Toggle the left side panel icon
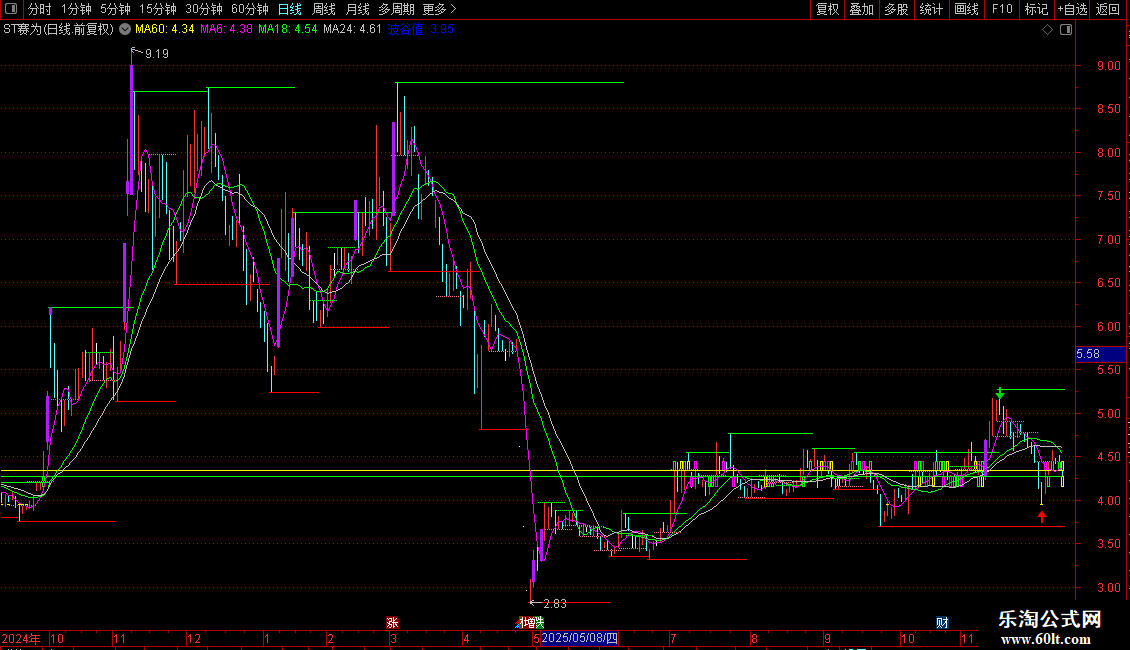This screenshot has height=650, width=1130. (x=10, y=9)
